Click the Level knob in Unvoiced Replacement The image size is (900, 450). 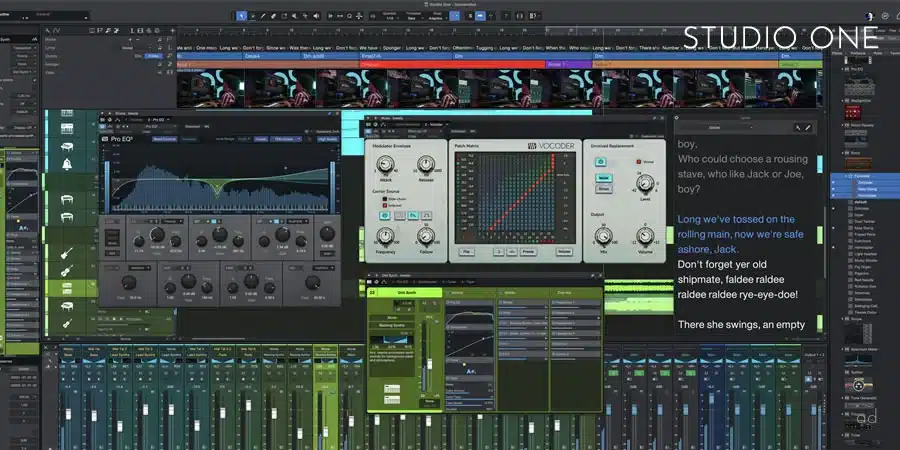[645, 183]
